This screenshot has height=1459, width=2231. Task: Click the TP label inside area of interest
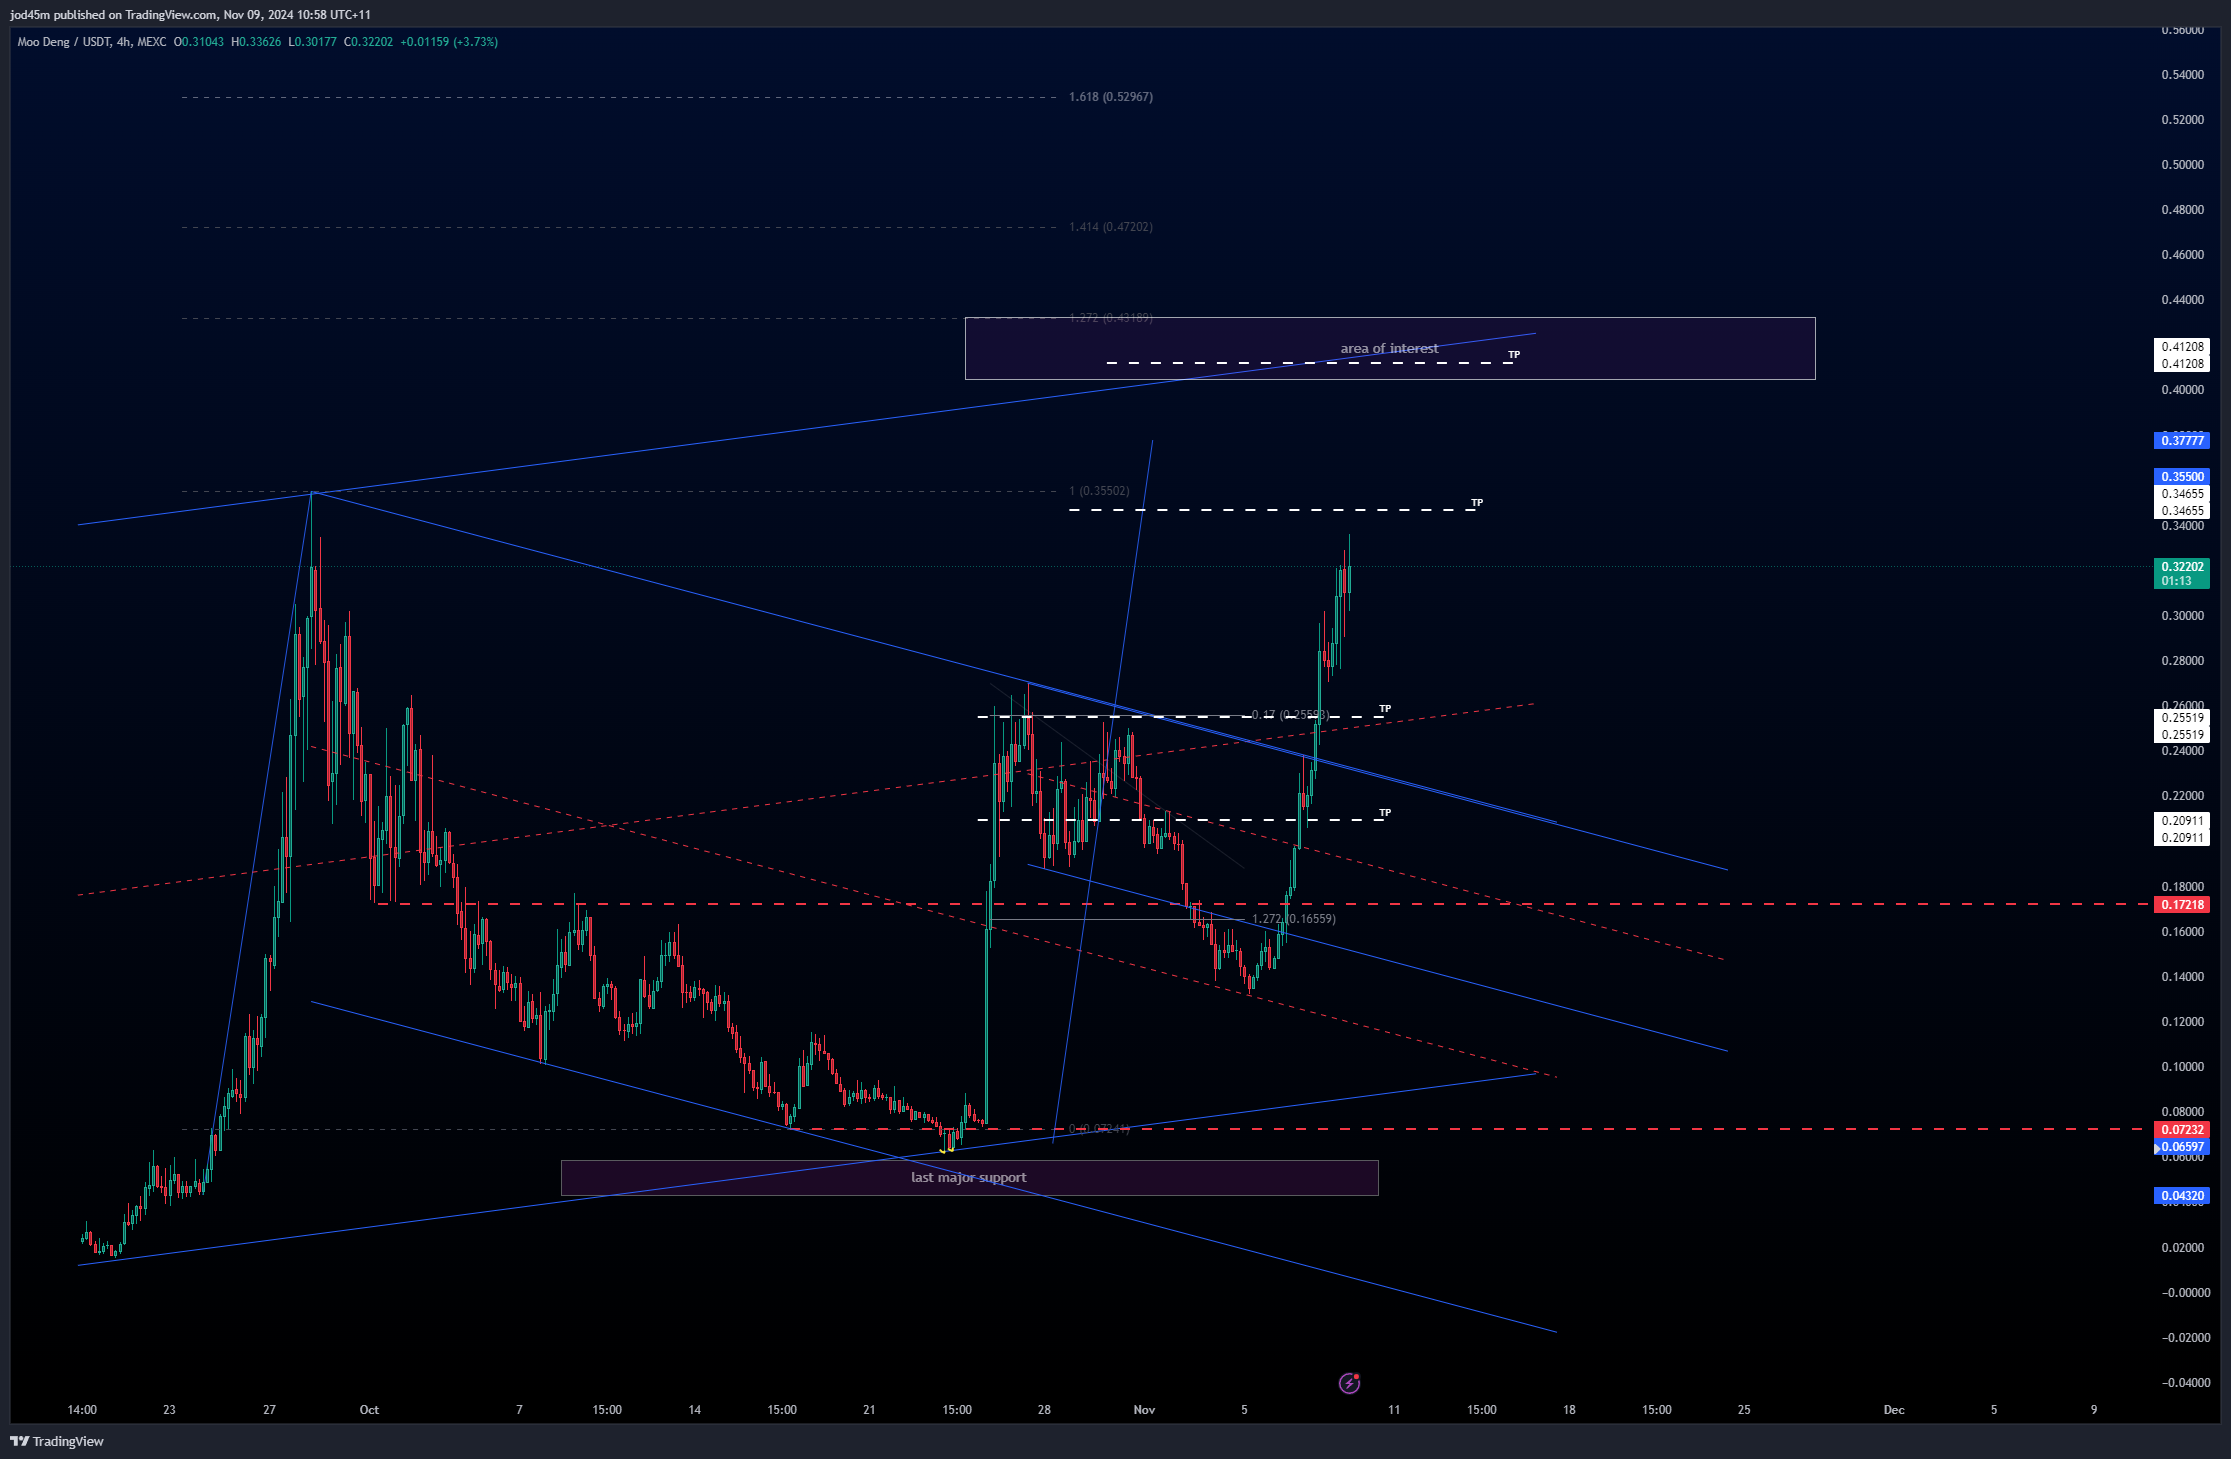[x=1514, y=355]
